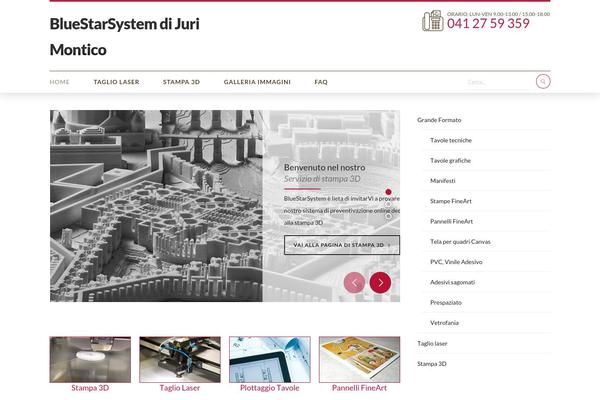Open Pannelli FineArt in sidebar

452,221
